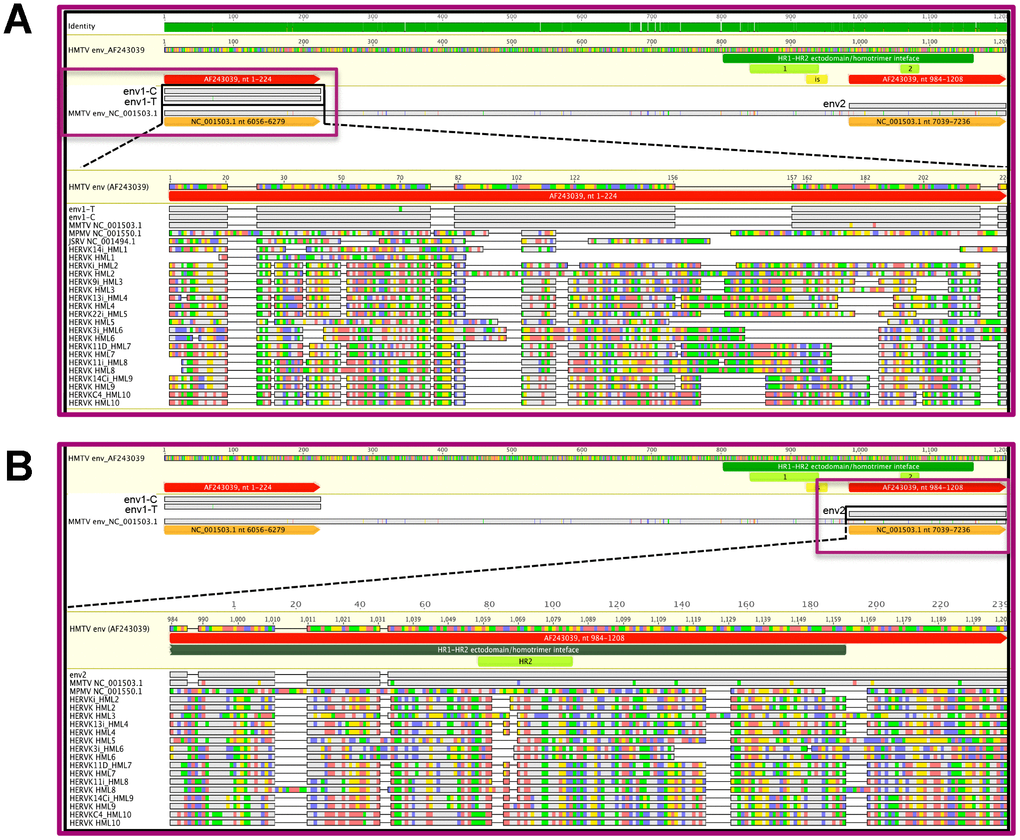Click the orange NC_001503.1 nt 6056-6279 arrow in panel A

(240, 121)
